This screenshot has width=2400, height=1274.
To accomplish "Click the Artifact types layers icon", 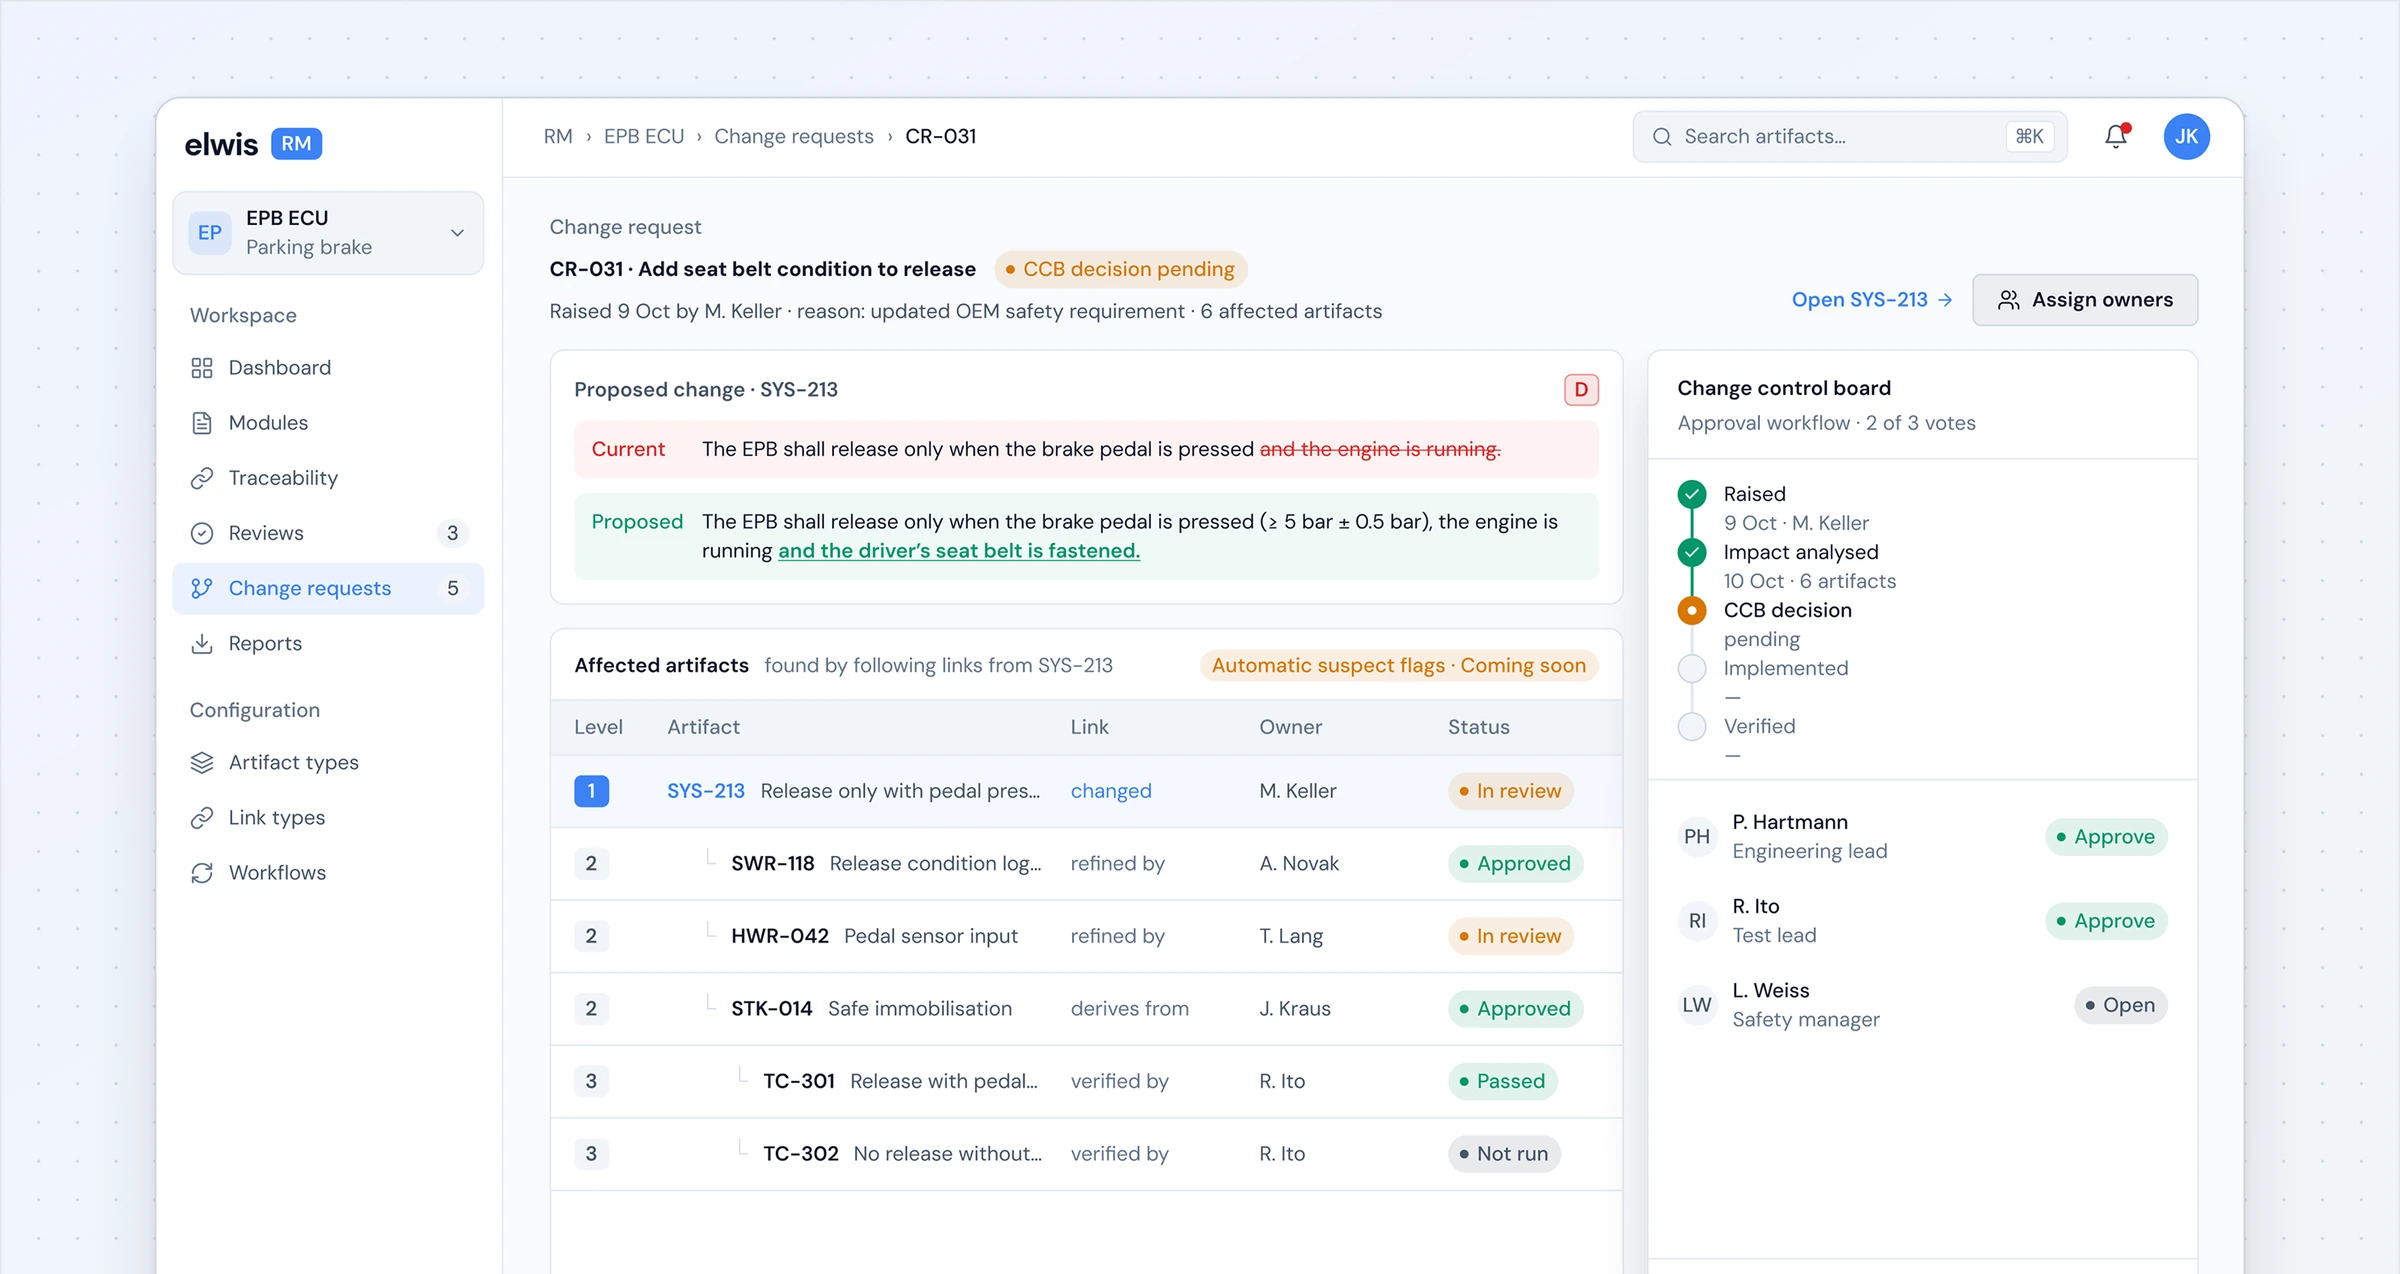I will 202,762.
